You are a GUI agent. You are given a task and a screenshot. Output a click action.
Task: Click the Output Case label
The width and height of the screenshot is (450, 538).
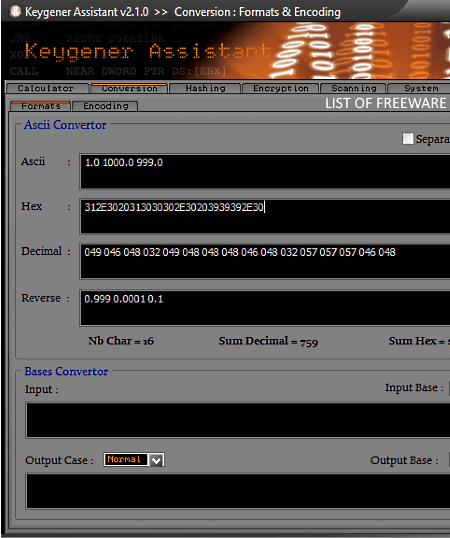tap(59, 460)
